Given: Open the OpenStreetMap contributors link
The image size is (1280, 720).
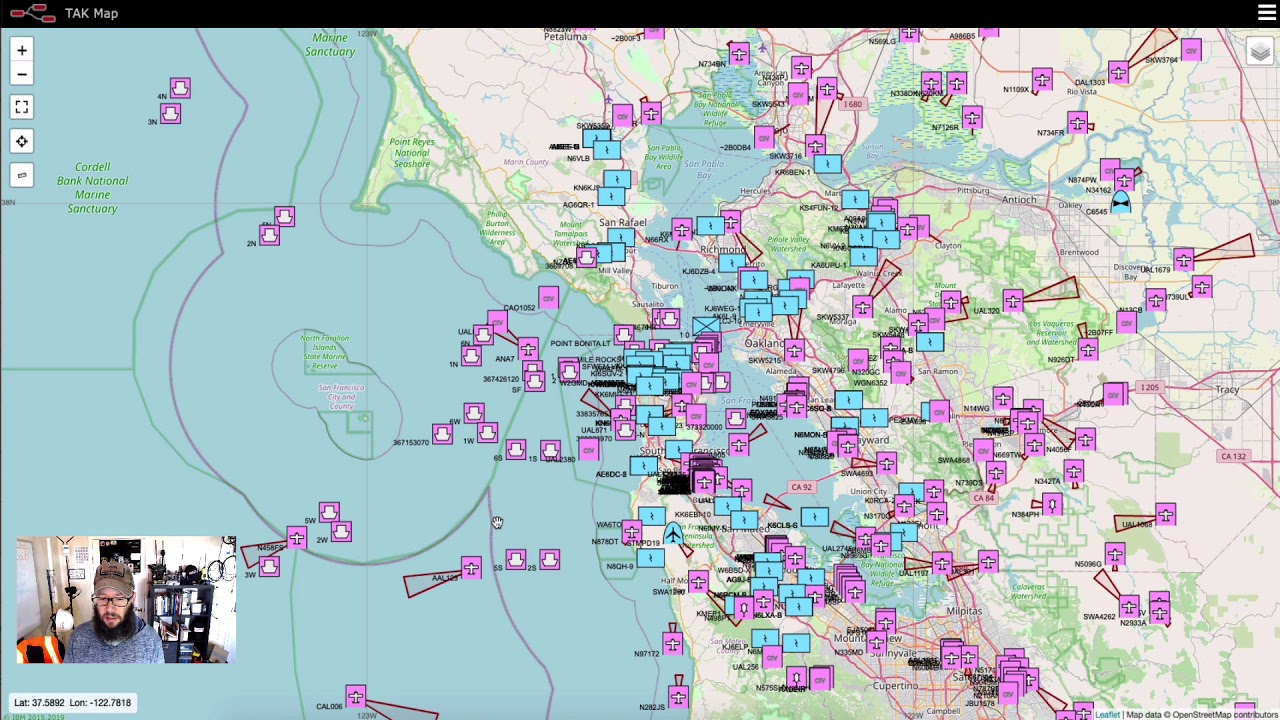Looking at the screenshot, I should coord(1225,714).
